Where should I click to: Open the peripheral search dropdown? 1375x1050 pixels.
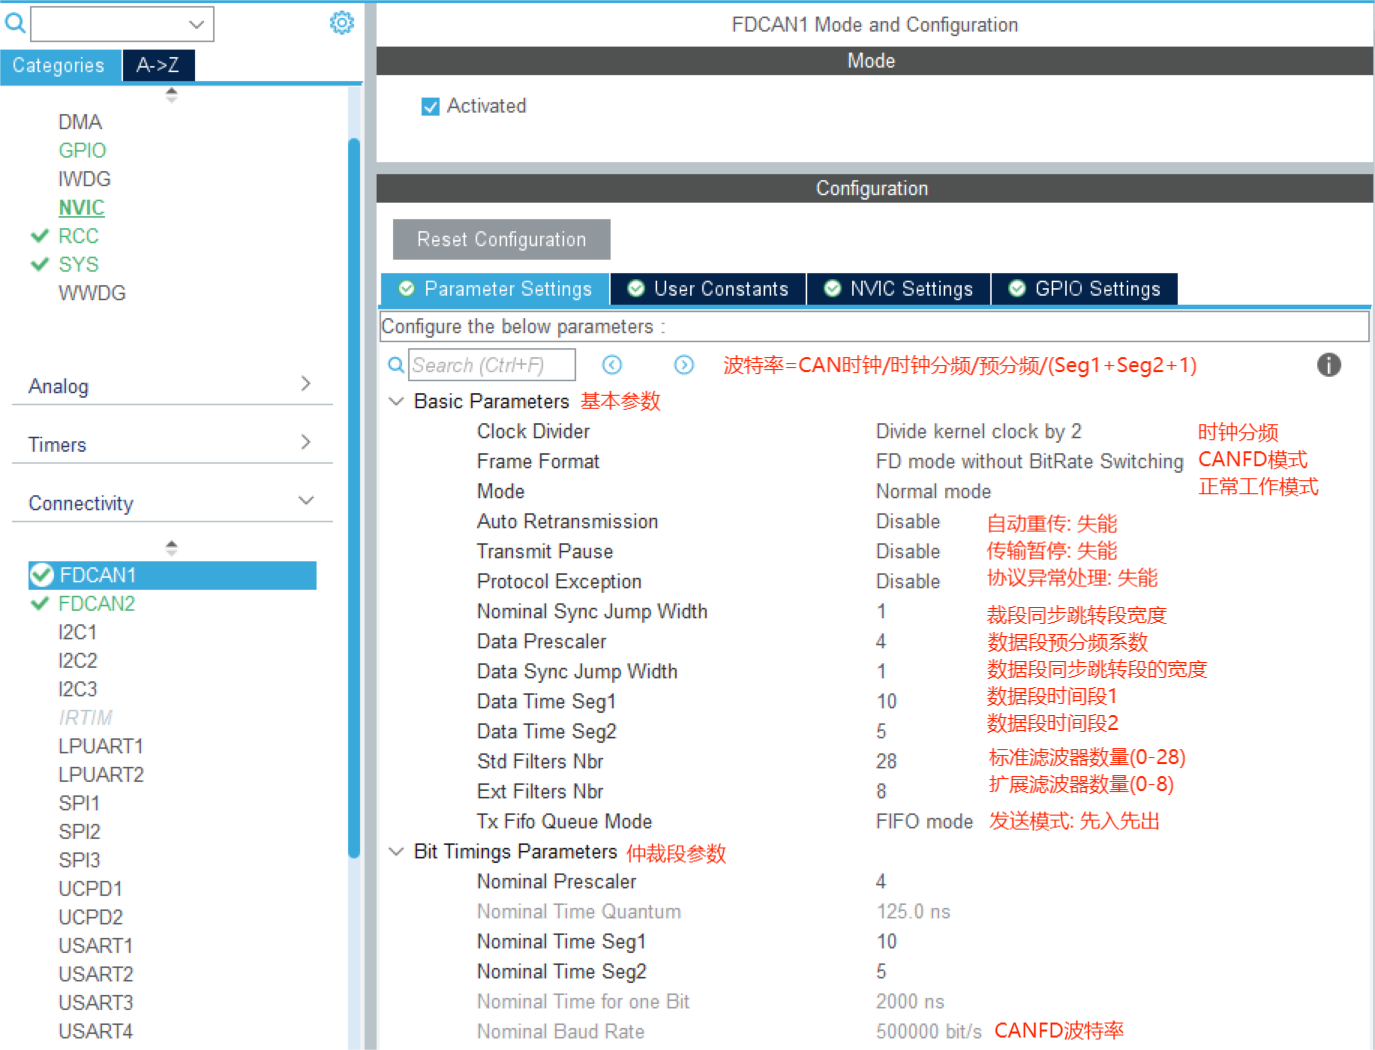(x=196, y=24)
